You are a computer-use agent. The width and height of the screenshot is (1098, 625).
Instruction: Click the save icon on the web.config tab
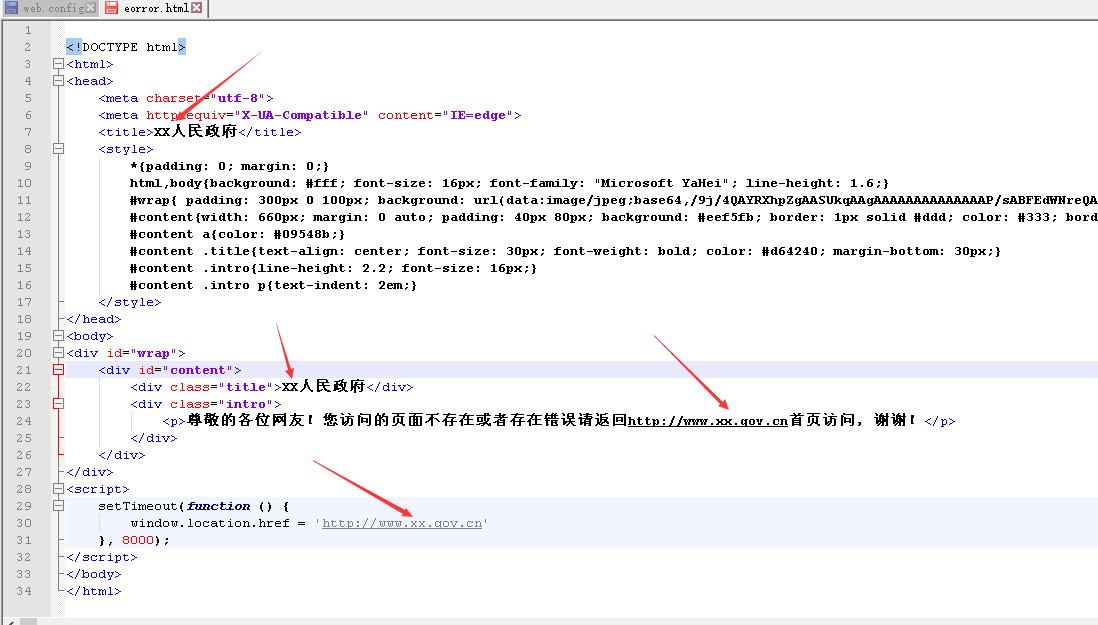pyautogui.click(x=11, y=8)
